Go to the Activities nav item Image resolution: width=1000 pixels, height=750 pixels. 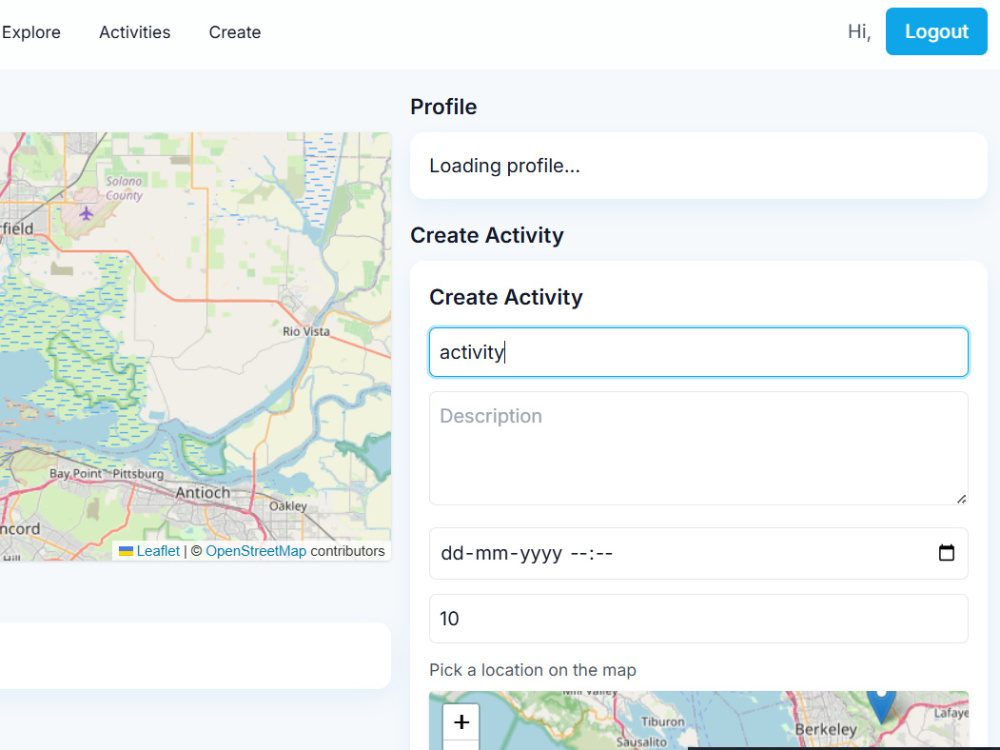[135, 33]
